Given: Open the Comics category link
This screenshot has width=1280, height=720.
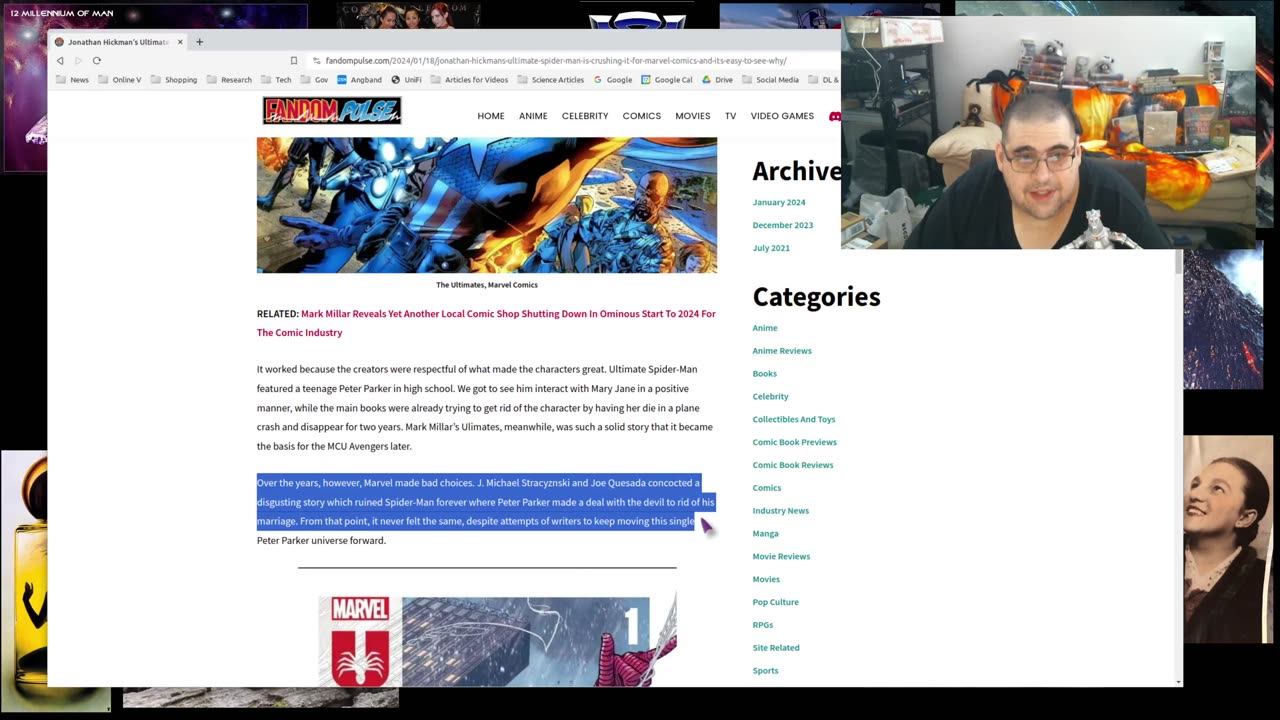Looking at the screenshot, I should 767,488.
